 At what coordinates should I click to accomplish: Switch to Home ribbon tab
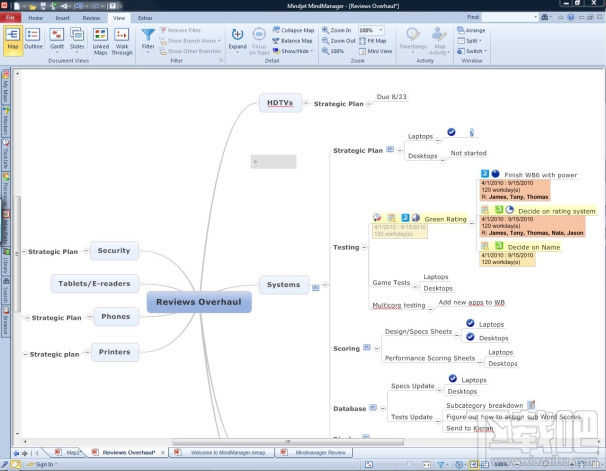tap(35, 18)
